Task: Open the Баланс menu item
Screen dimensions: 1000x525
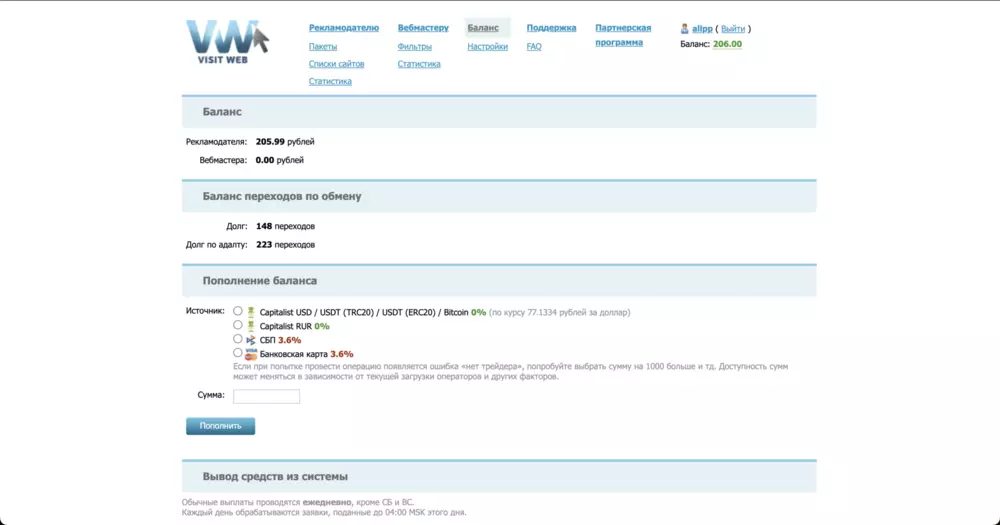Action: (483, 27)
